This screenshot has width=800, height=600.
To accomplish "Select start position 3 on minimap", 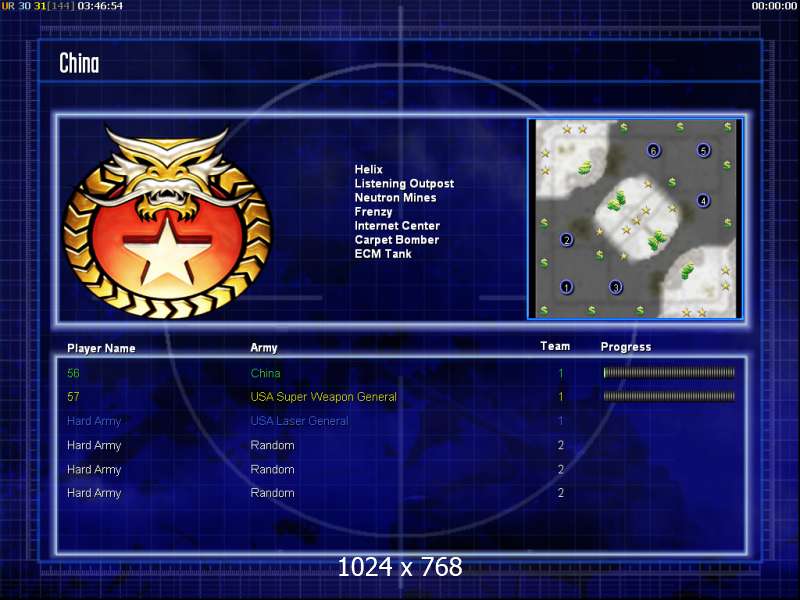I will tap(616, 287).
